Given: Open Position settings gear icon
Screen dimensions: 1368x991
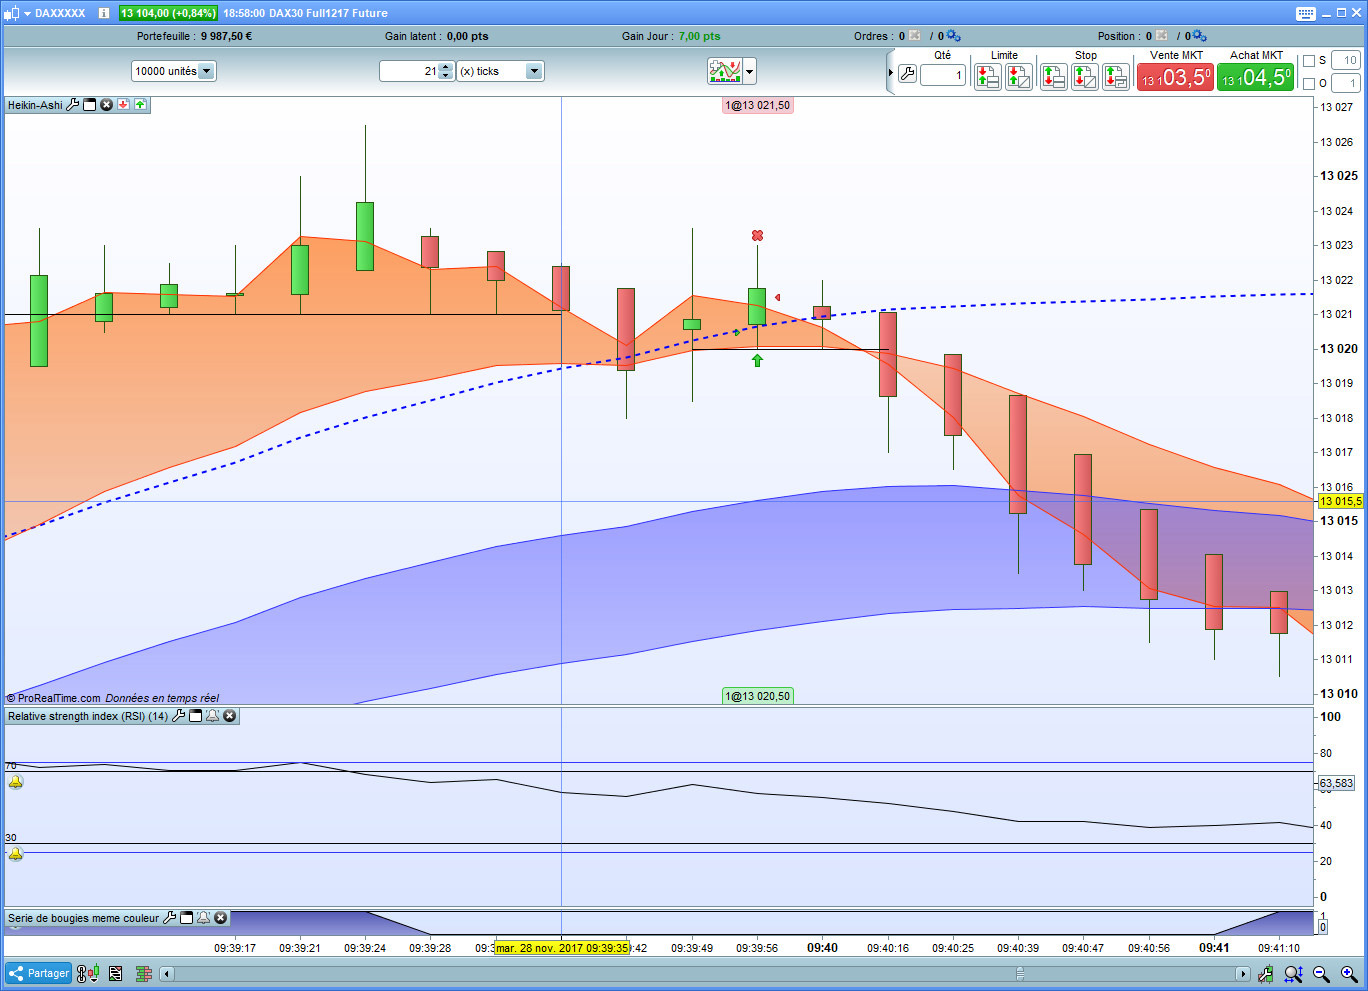Looking at the screenshot, I should click(x=1199, y=36).
